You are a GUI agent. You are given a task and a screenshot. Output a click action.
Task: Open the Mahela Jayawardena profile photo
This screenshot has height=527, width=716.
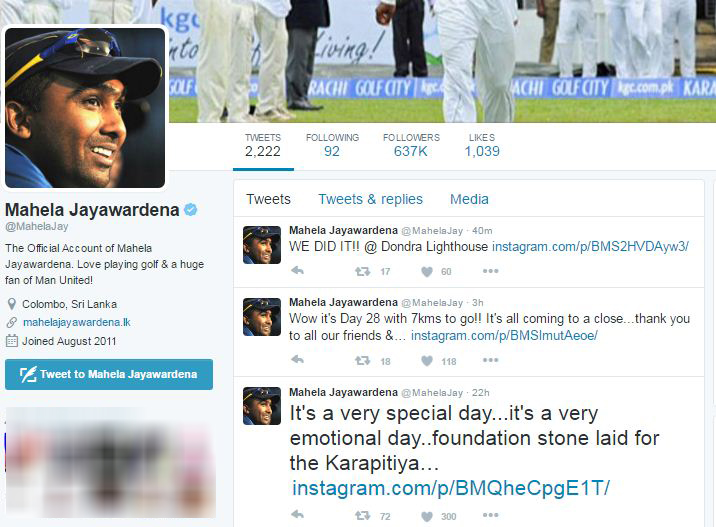(85, 108)
